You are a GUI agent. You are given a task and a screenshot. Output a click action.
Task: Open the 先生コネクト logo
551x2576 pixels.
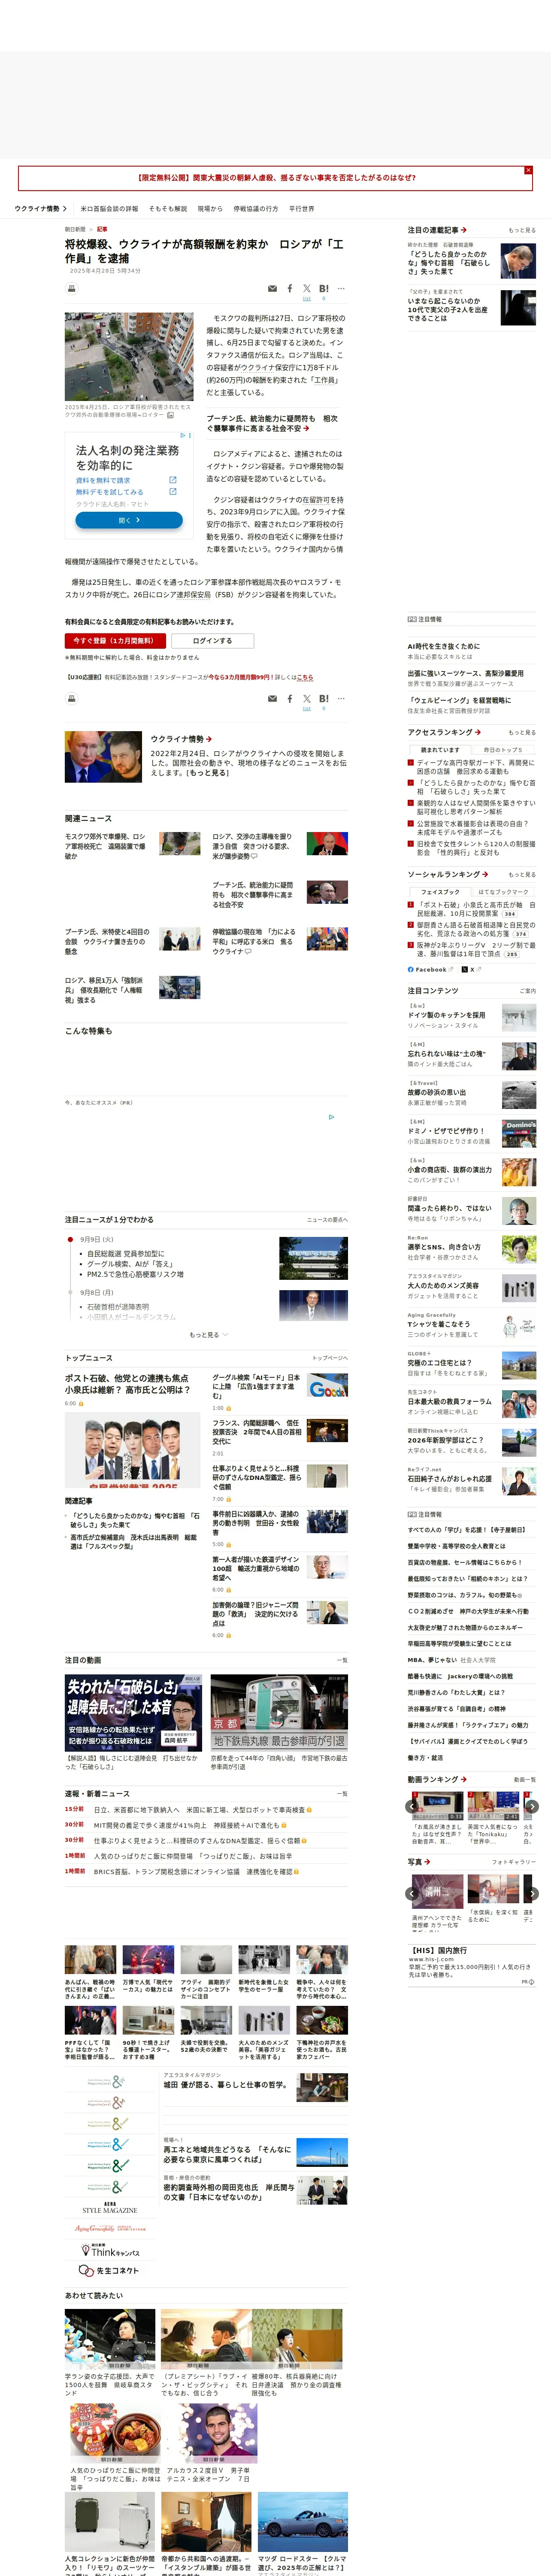pos(110,2271)
